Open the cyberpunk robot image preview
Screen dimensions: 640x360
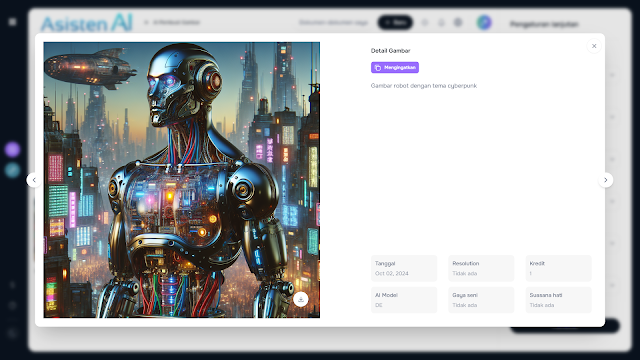(182, 180)
